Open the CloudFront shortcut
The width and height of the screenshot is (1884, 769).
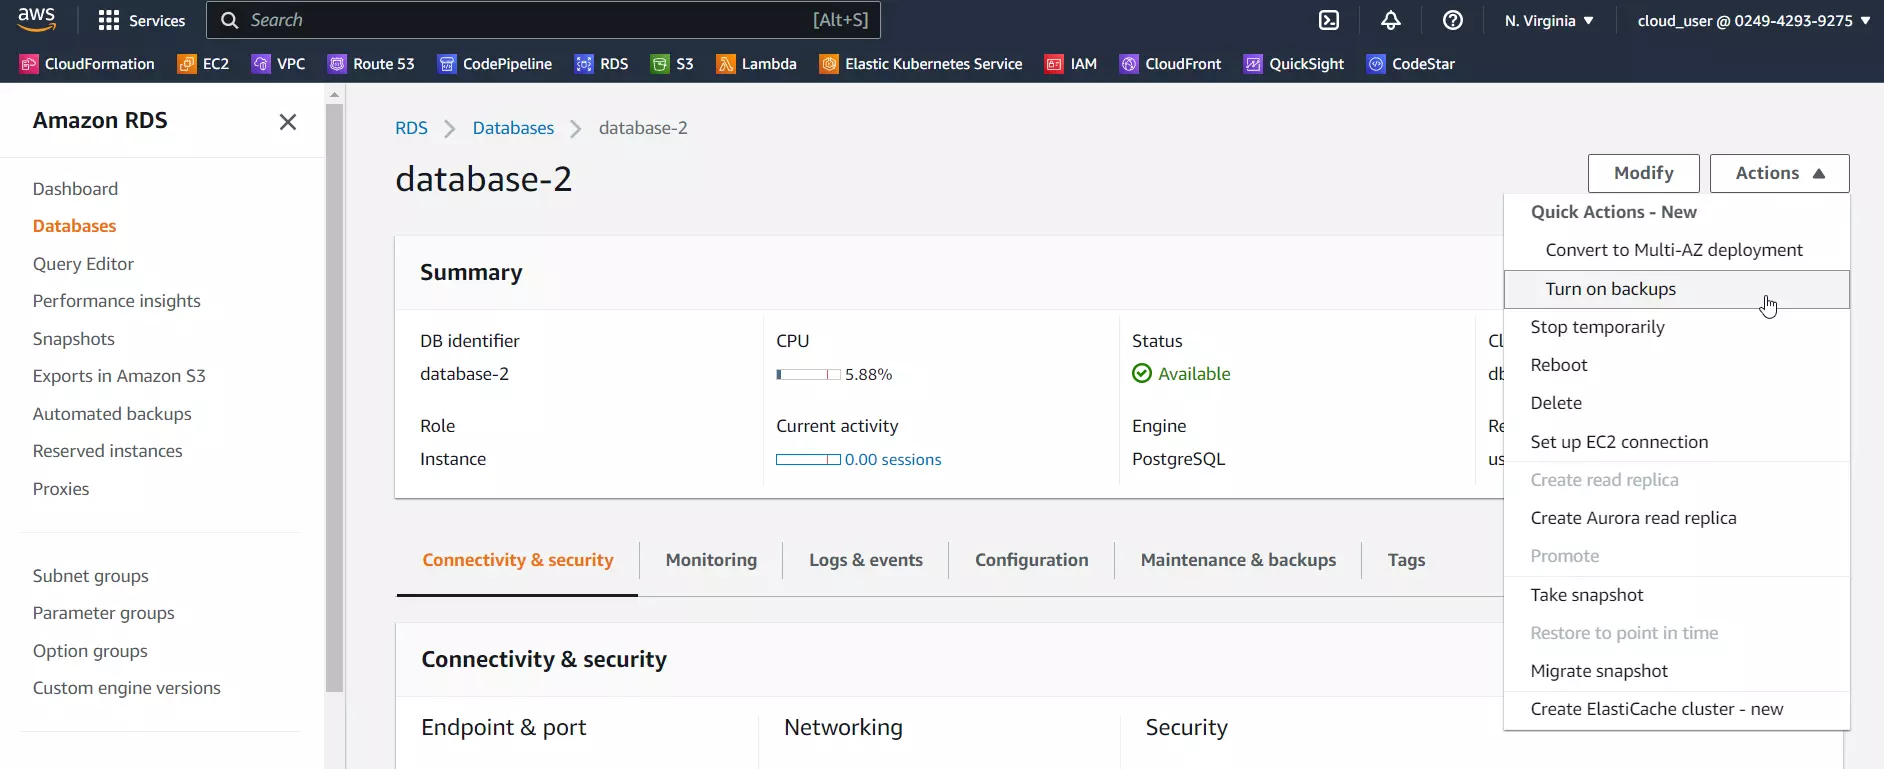point(1171,64)
